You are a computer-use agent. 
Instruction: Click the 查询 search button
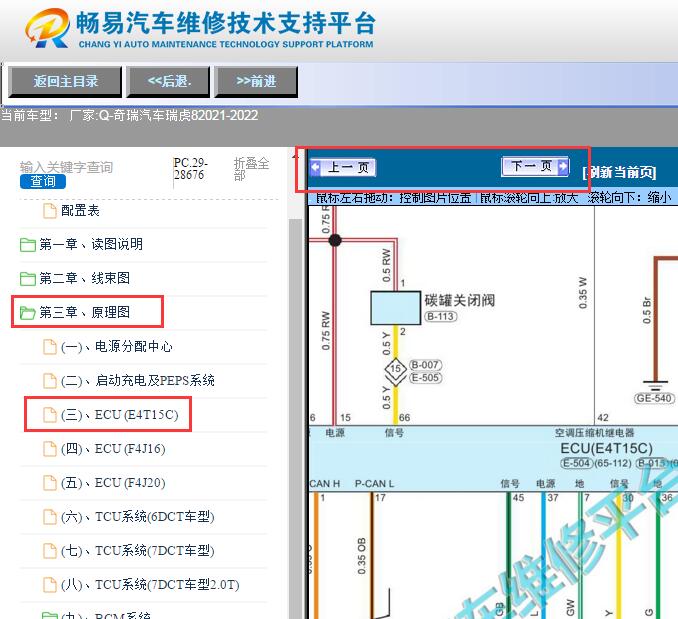(43, 182)
